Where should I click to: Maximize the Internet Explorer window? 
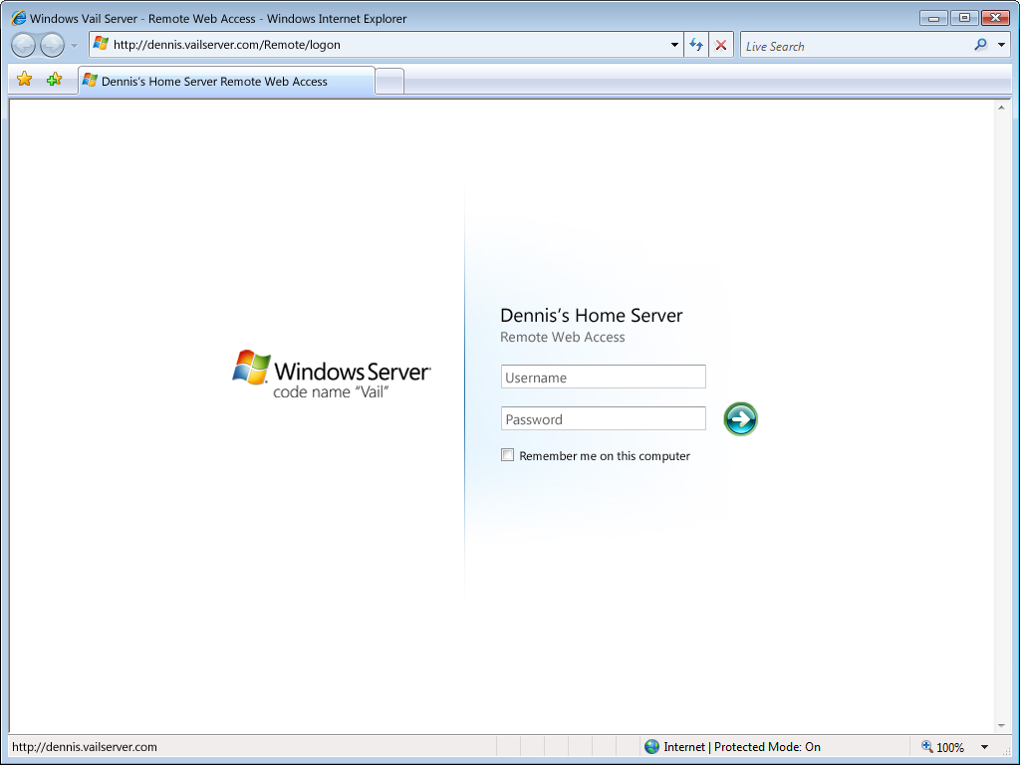[964, 18]
